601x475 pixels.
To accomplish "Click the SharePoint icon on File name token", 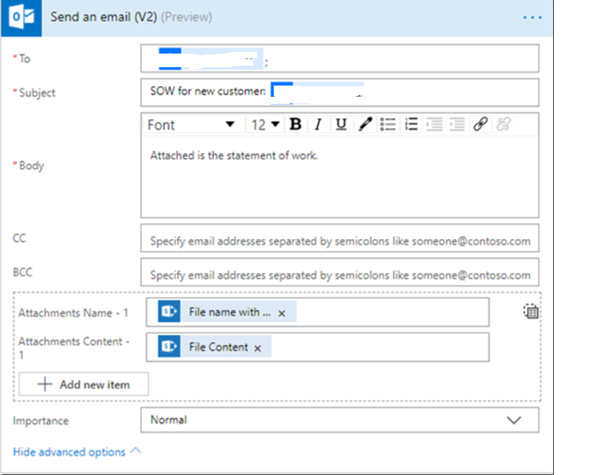I will pyautogui.click(x=169, y=311).
